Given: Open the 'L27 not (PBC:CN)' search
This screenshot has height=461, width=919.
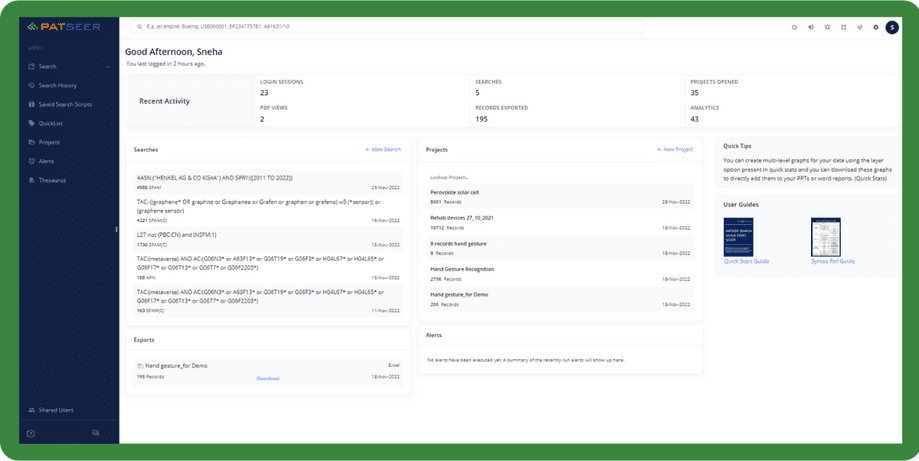Looking at the screenshot, I should (x=268, y=239).
